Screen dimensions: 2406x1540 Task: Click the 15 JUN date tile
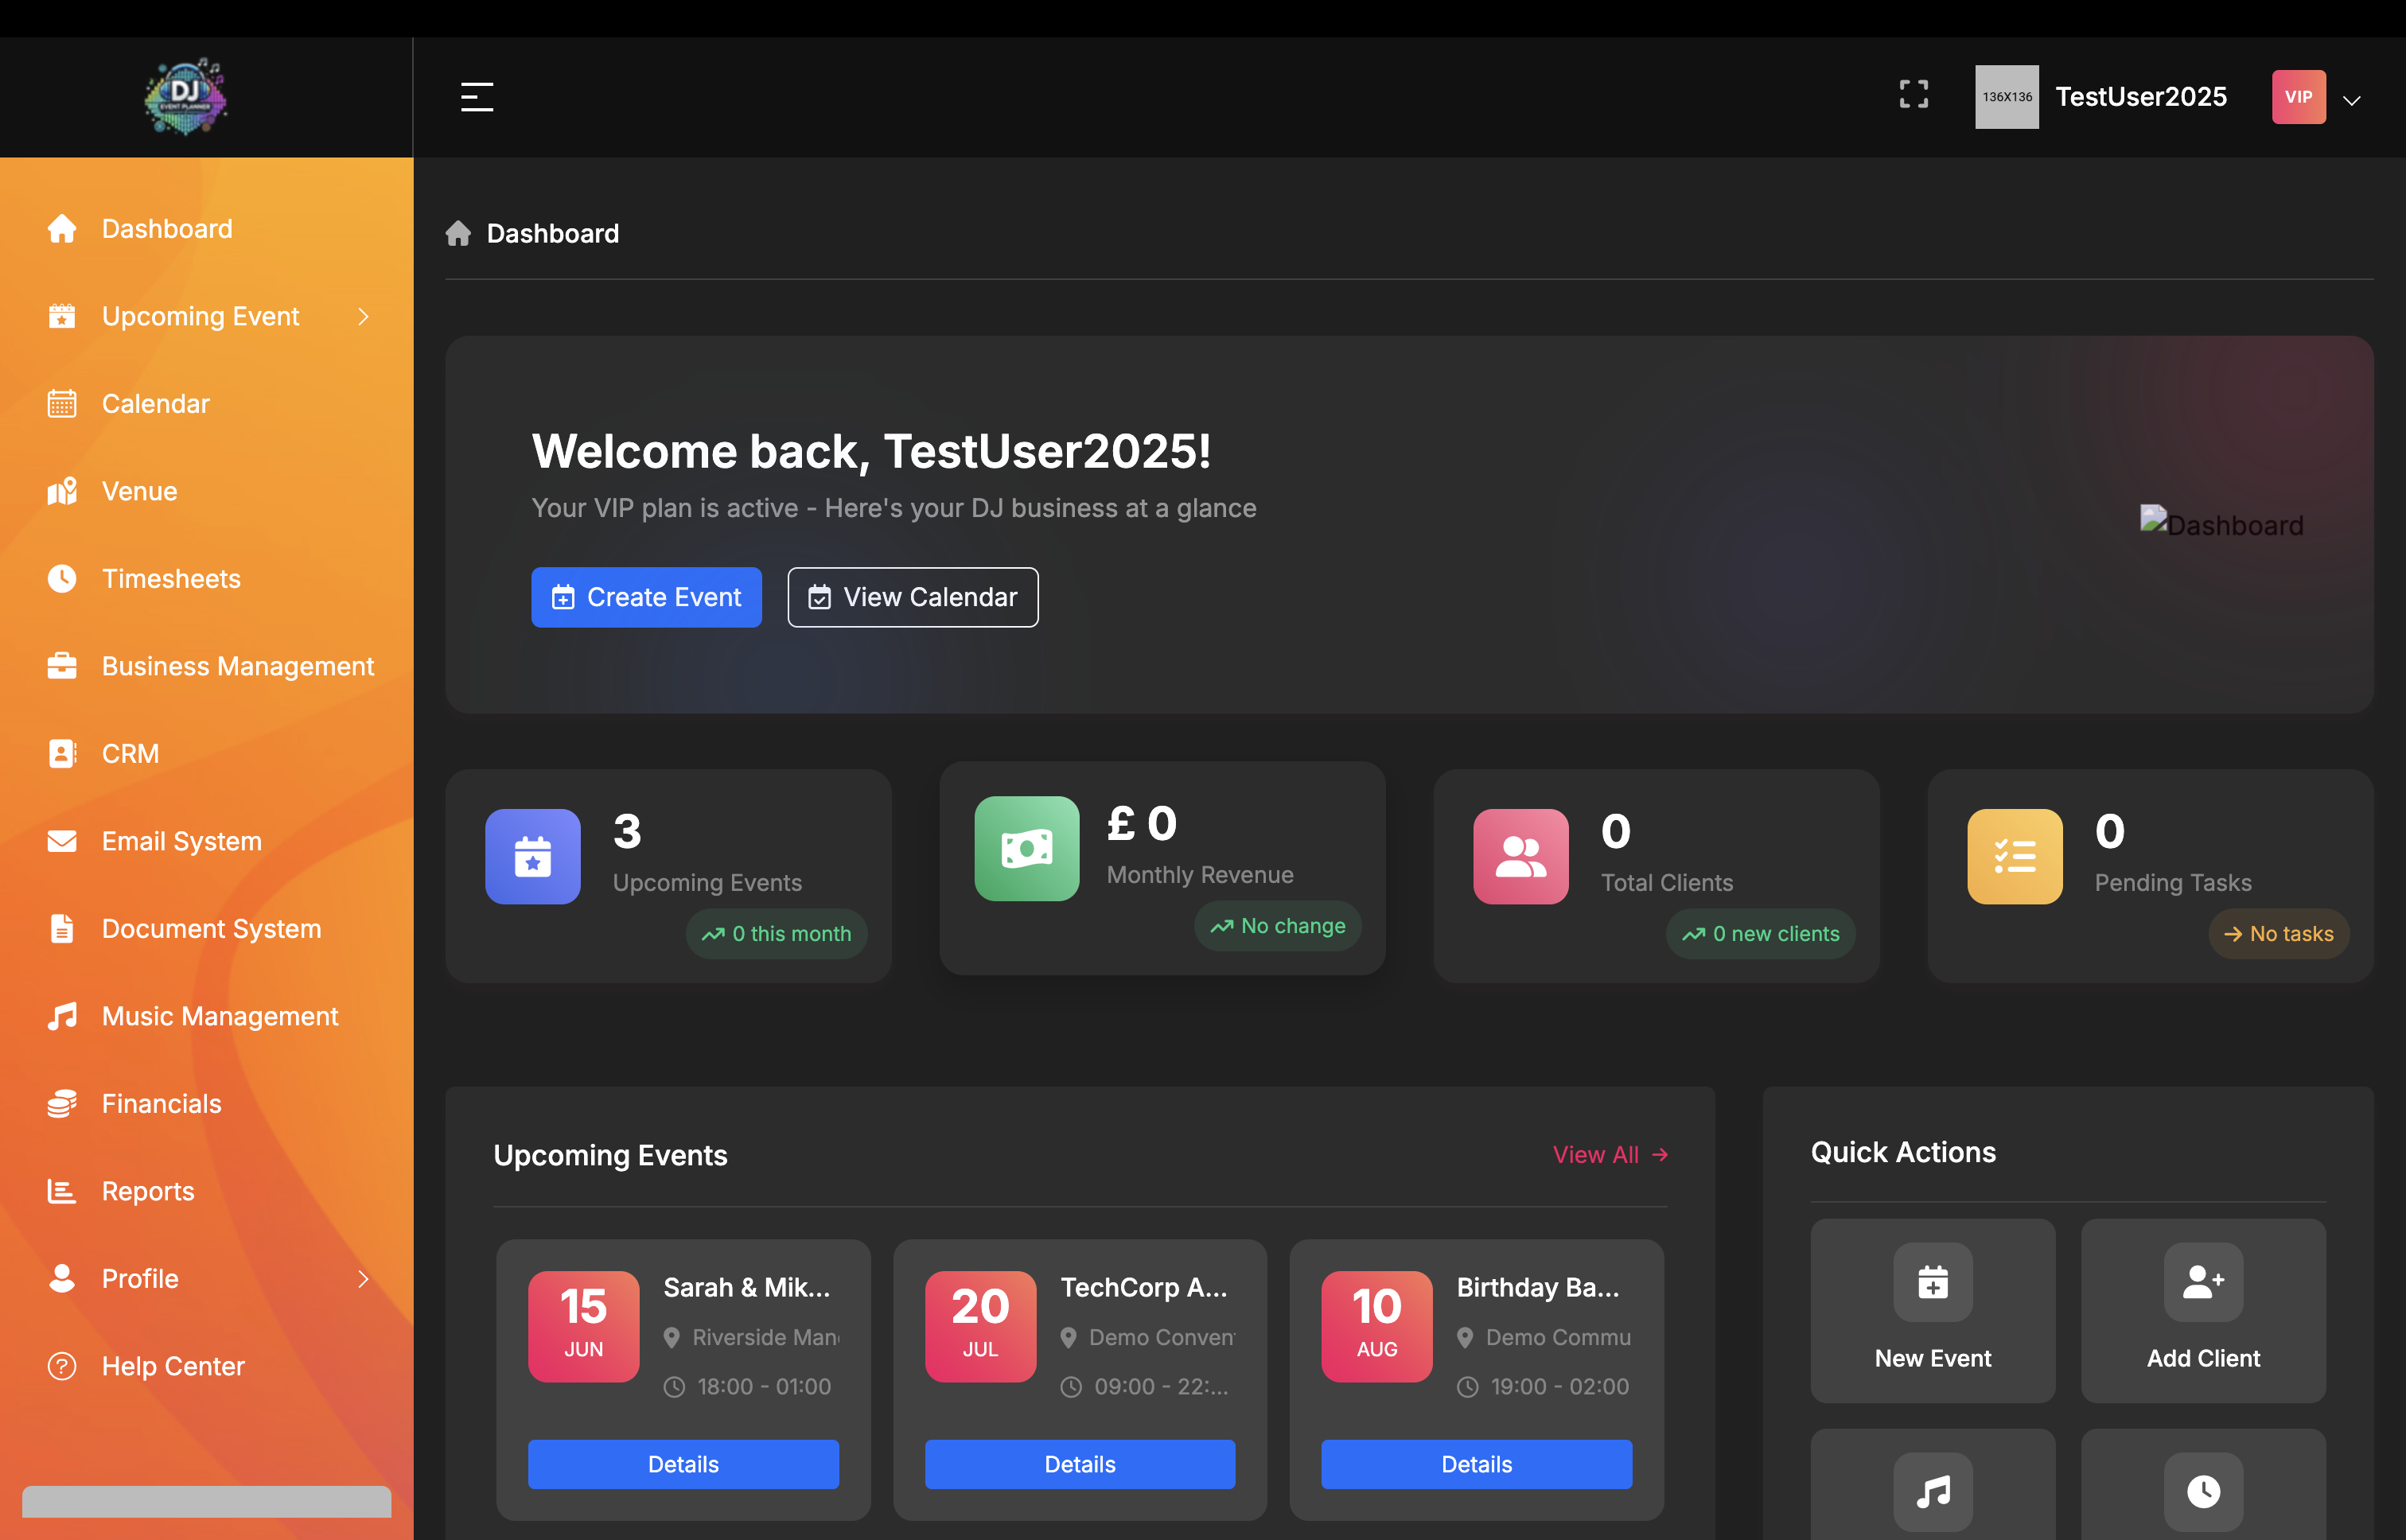click(x=583, y=1327)
